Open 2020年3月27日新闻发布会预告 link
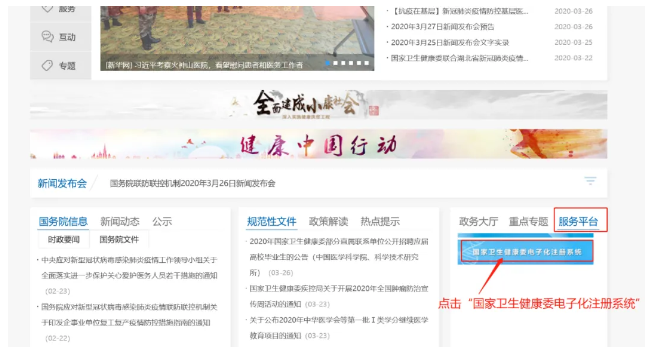The width and height of the screenshot is (645, 360). 442,27
